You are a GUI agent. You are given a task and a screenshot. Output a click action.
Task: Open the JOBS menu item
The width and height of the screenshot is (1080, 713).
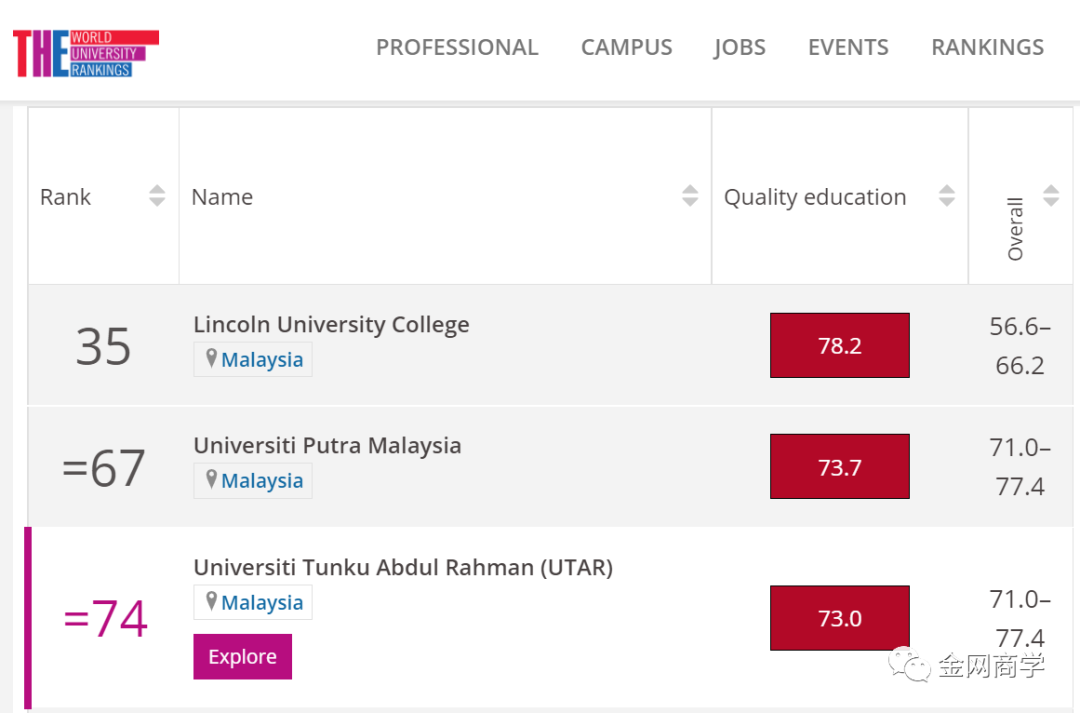click(x=740, y=47)
